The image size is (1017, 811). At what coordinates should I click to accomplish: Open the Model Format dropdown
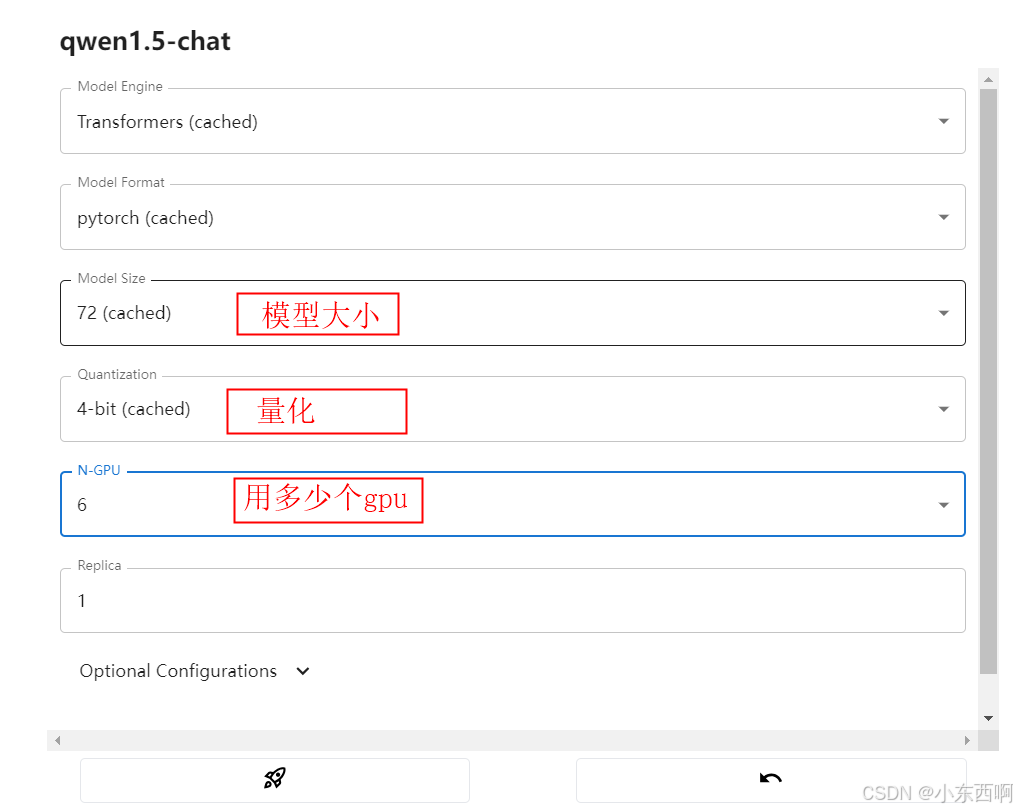click(512, 217)
